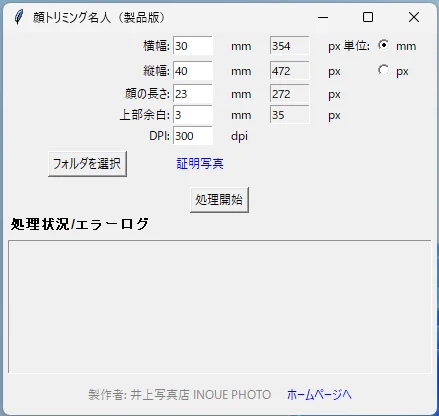Click the 縦幅 mm input field

tap(193, 70)
